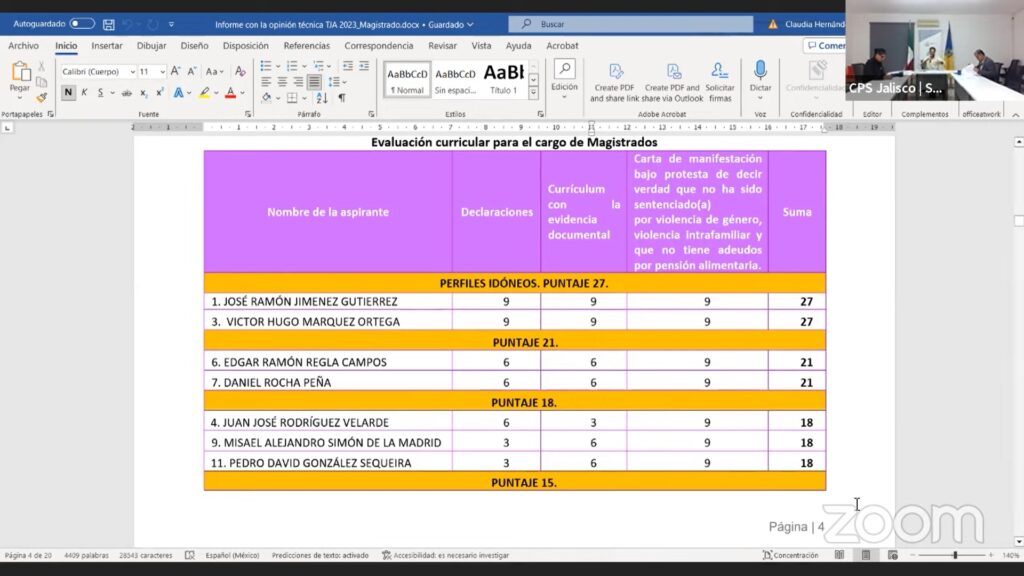The height and width of the screenshot is (576, 1024).
Task: Click Create PDF and share link
Action: 615,81
